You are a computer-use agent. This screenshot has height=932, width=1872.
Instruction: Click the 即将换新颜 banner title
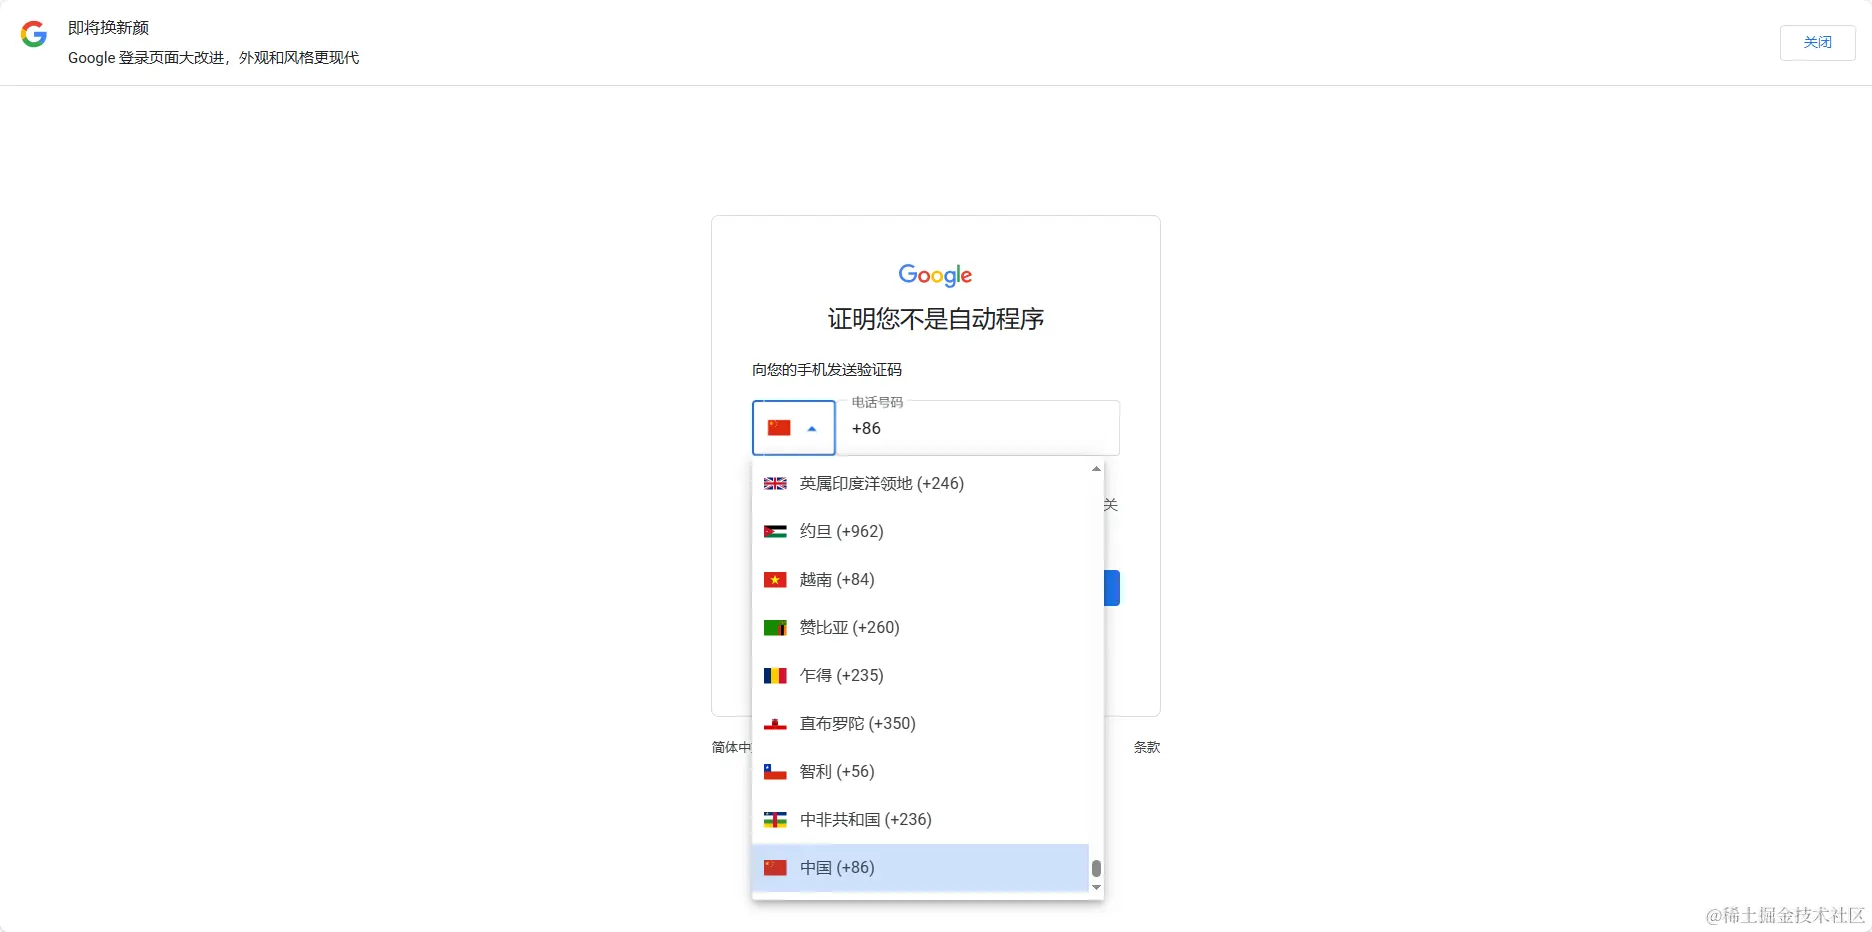pyautogui.click(x=108, y=28)
